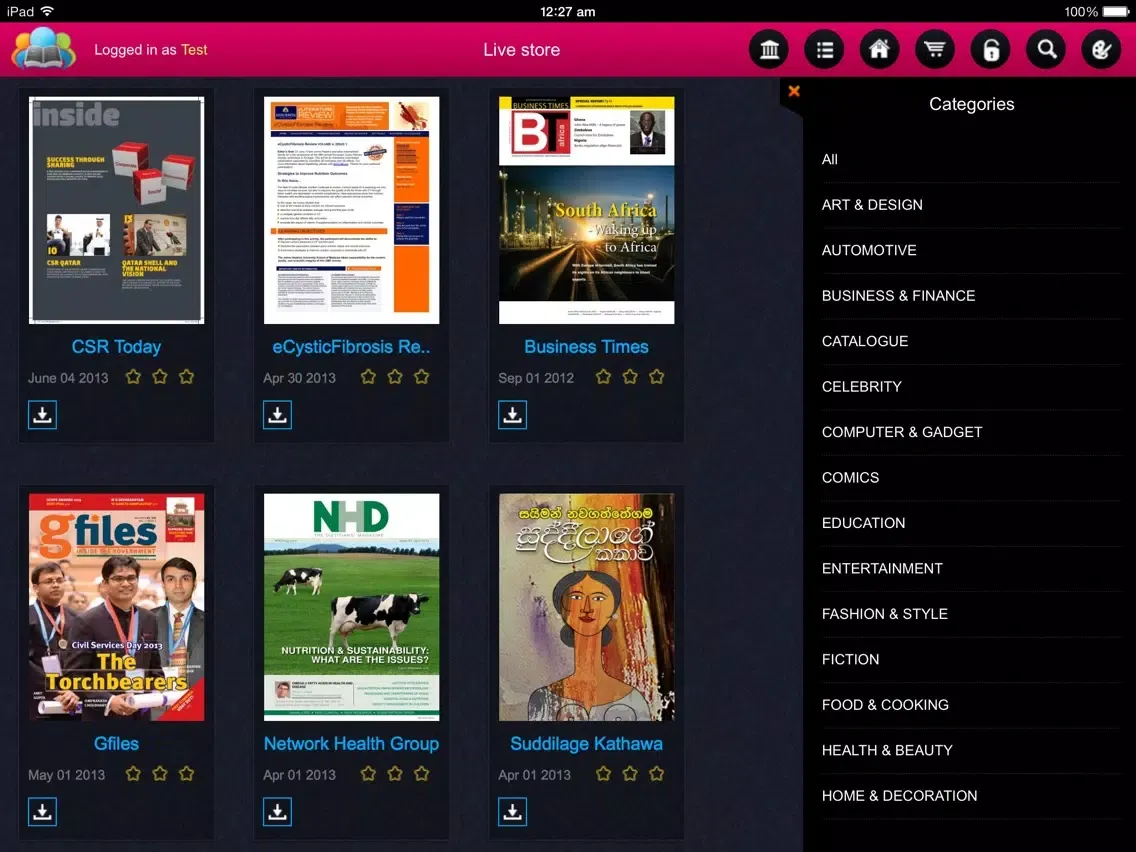
Task: Rate Gfiles with third star
Action: tap(186, 774)
